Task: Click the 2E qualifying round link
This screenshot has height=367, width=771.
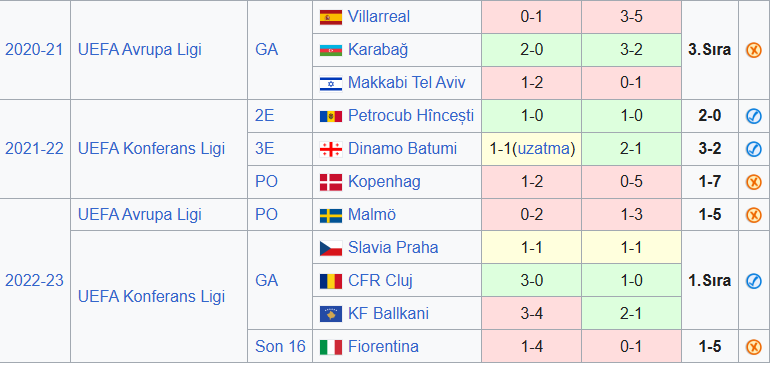Action: (x=265, y=116)
